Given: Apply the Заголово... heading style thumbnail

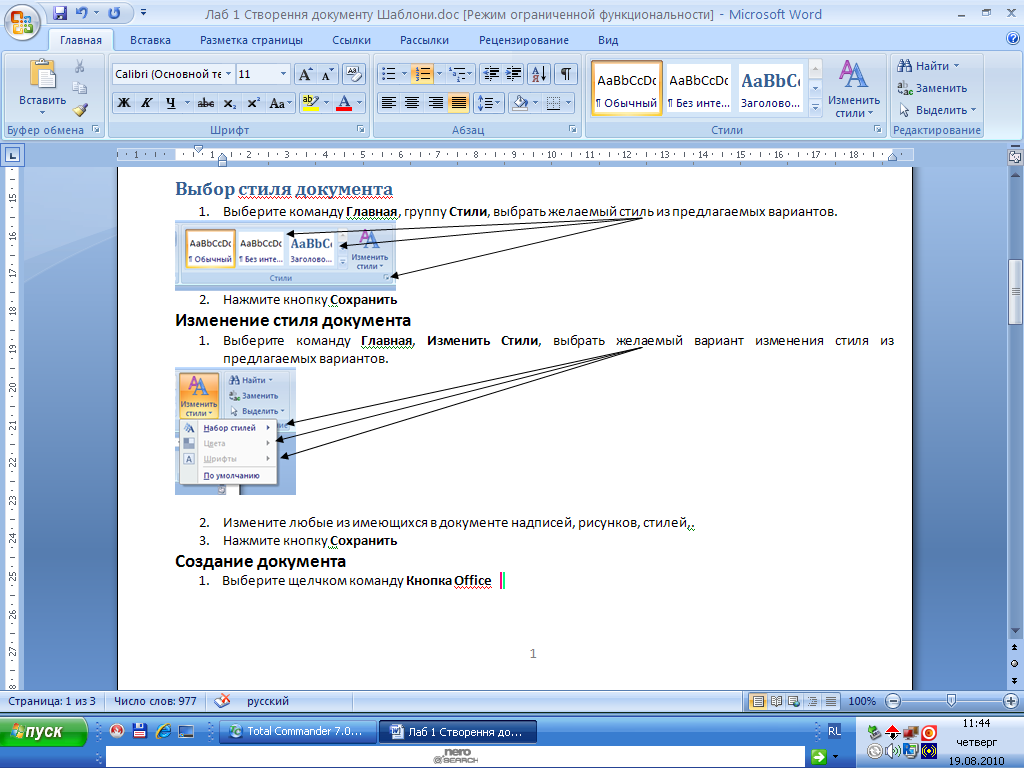Looking at the screenshot, I should (x=771, y=88).
